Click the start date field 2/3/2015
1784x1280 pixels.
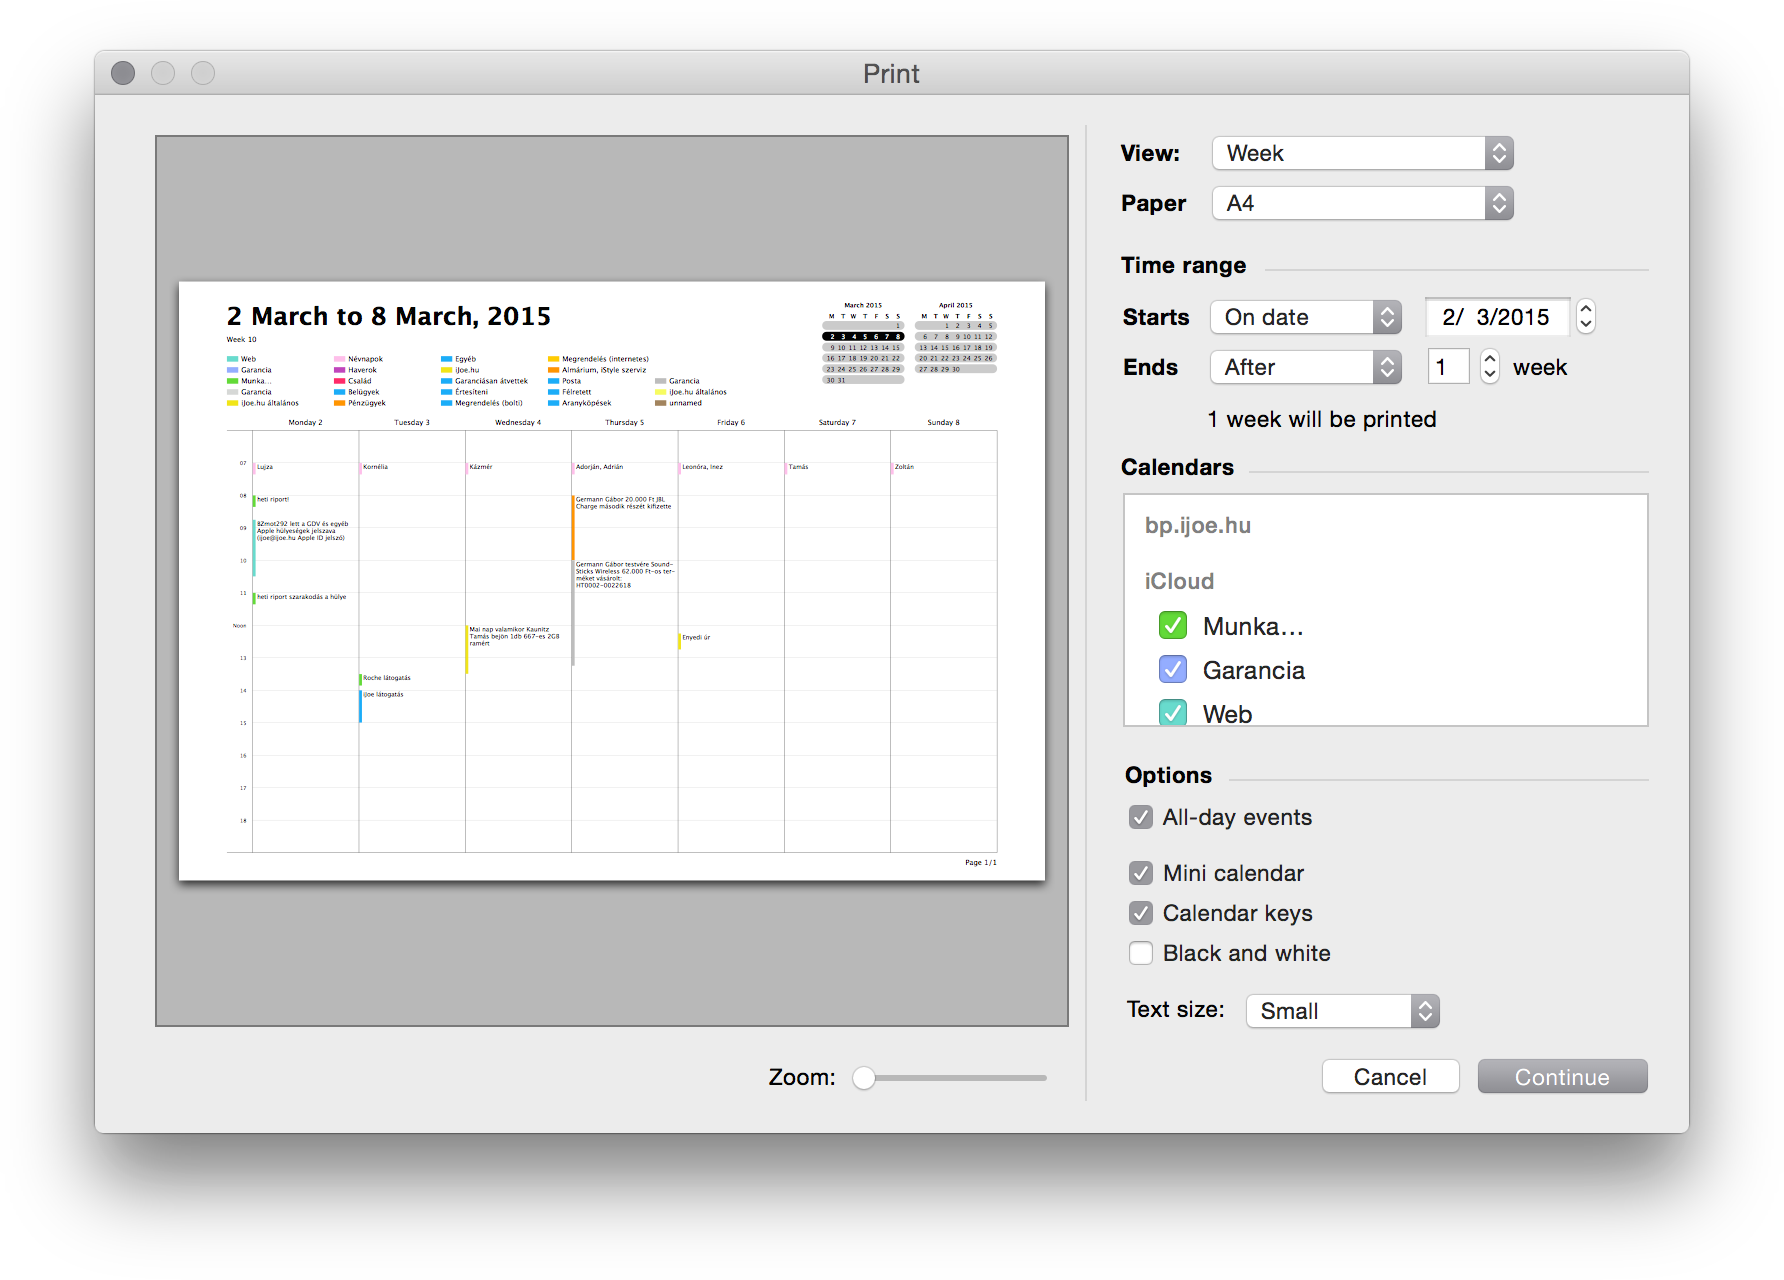(1497, 317)
